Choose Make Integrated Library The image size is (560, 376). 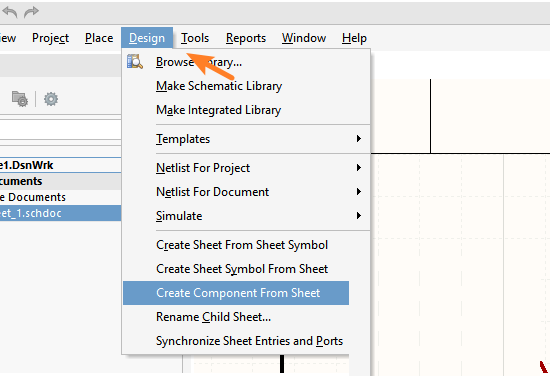219,110
